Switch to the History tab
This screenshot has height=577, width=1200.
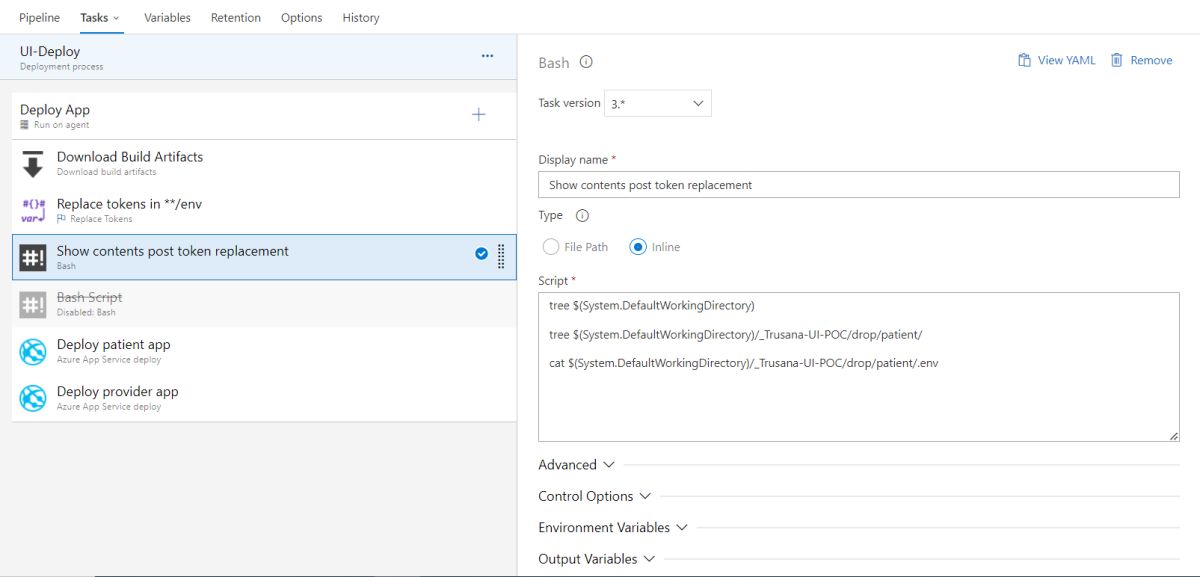point(361,18)
